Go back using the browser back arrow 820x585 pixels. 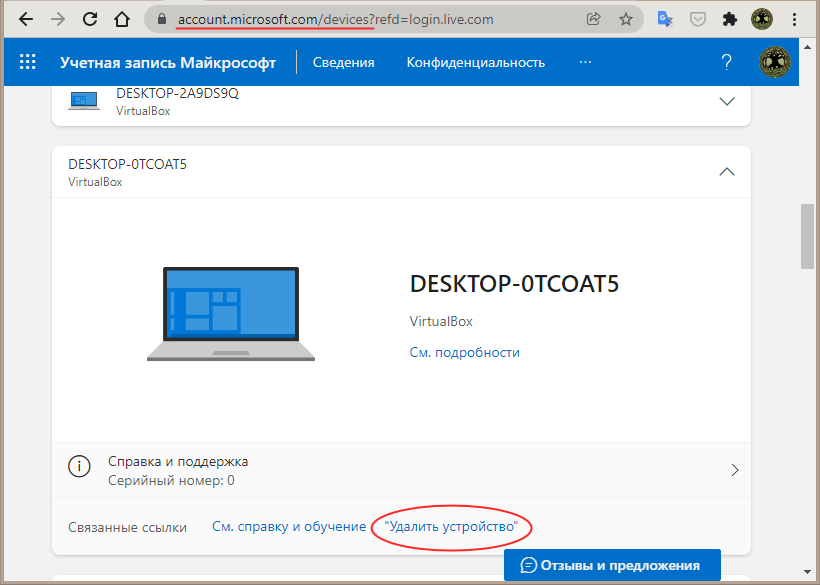click(x=26, y=19)
